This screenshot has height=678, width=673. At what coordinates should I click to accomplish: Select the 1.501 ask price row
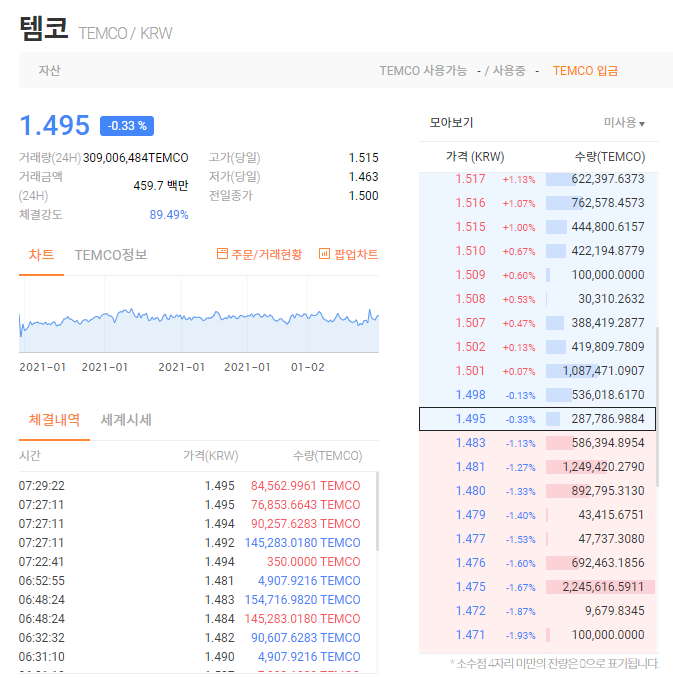[x=537, y=371]
